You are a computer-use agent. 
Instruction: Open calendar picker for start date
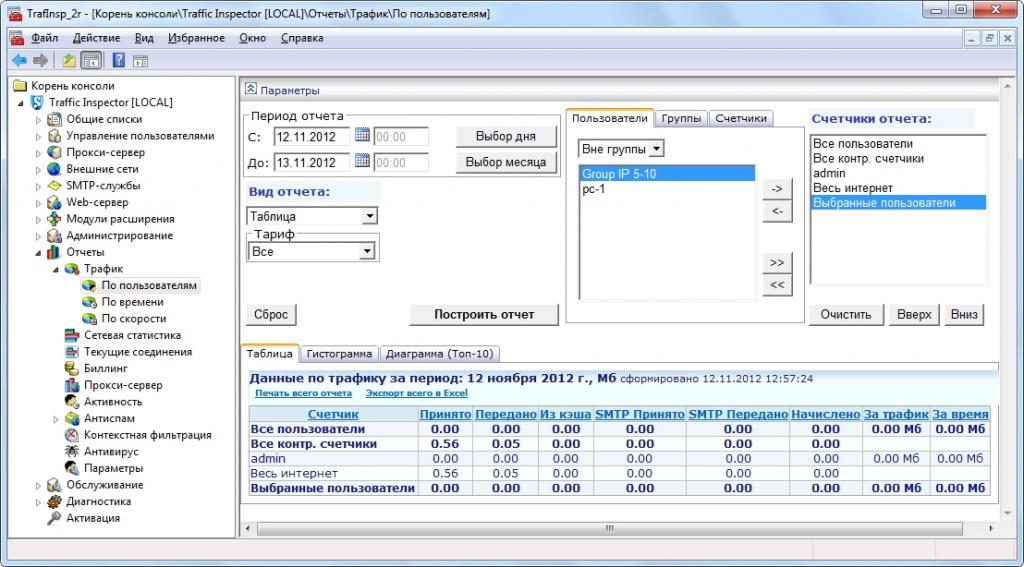(362, 136)
